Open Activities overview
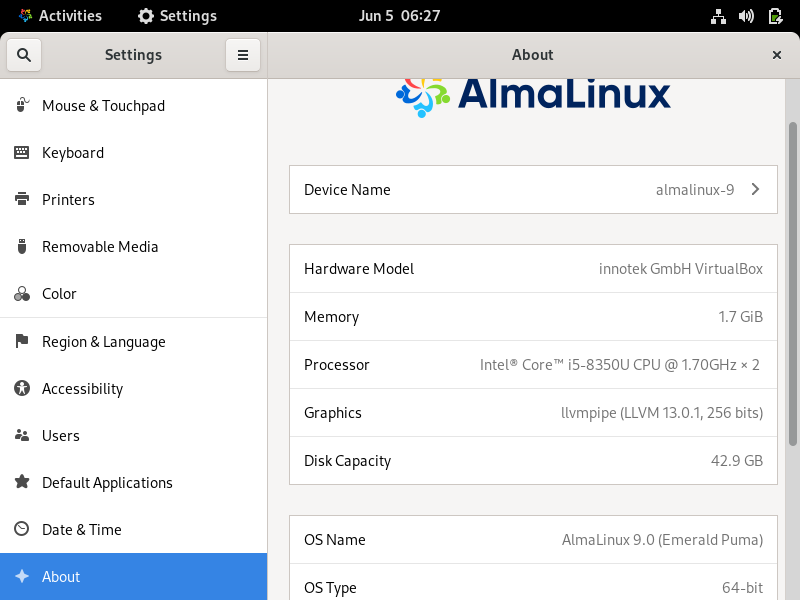Image resolution: width=800 pixels, height=600 pixels. click(x=61, y=16)
